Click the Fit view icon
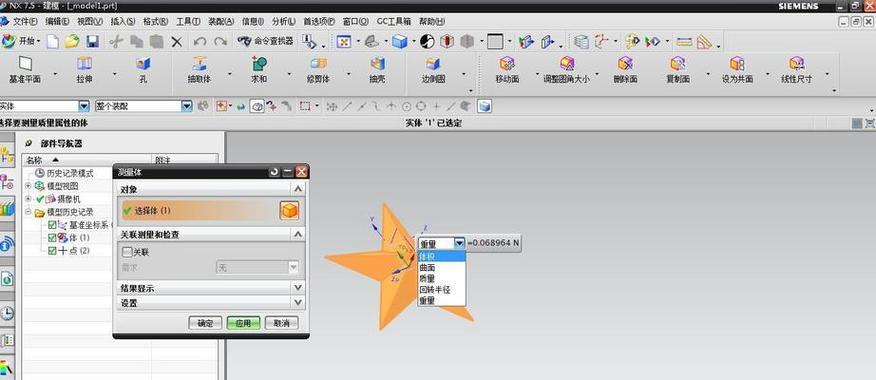876x380 pixels. pos(344,41)
